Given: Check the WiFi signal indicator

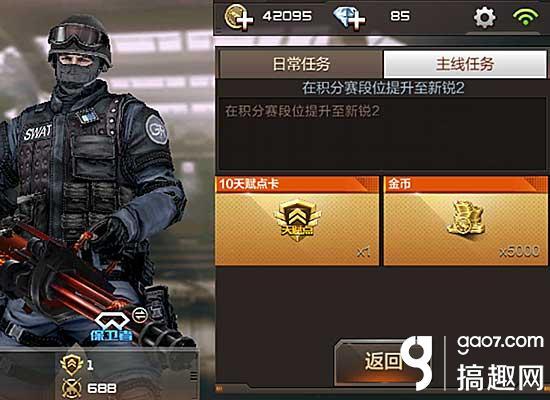Looking at the screenshot, I should click(525, 16).
